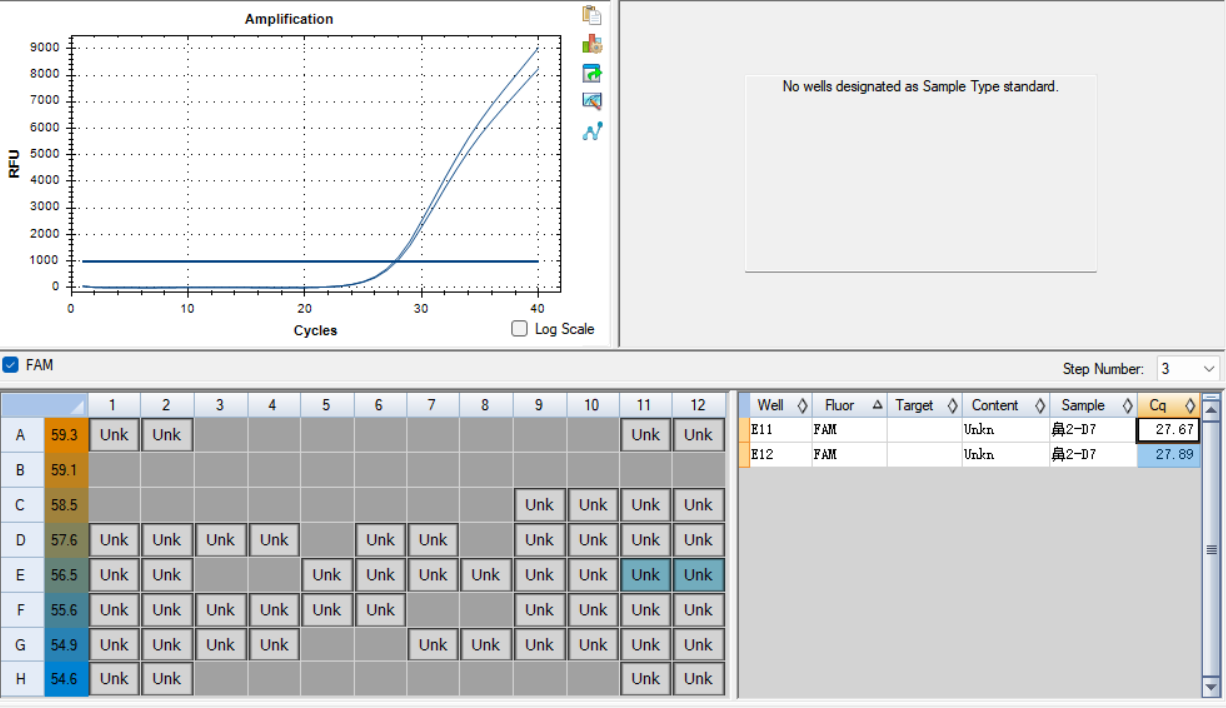Screen dimensions: 1226x708
Task: Select plate column header 6
Action: [379, 405]
